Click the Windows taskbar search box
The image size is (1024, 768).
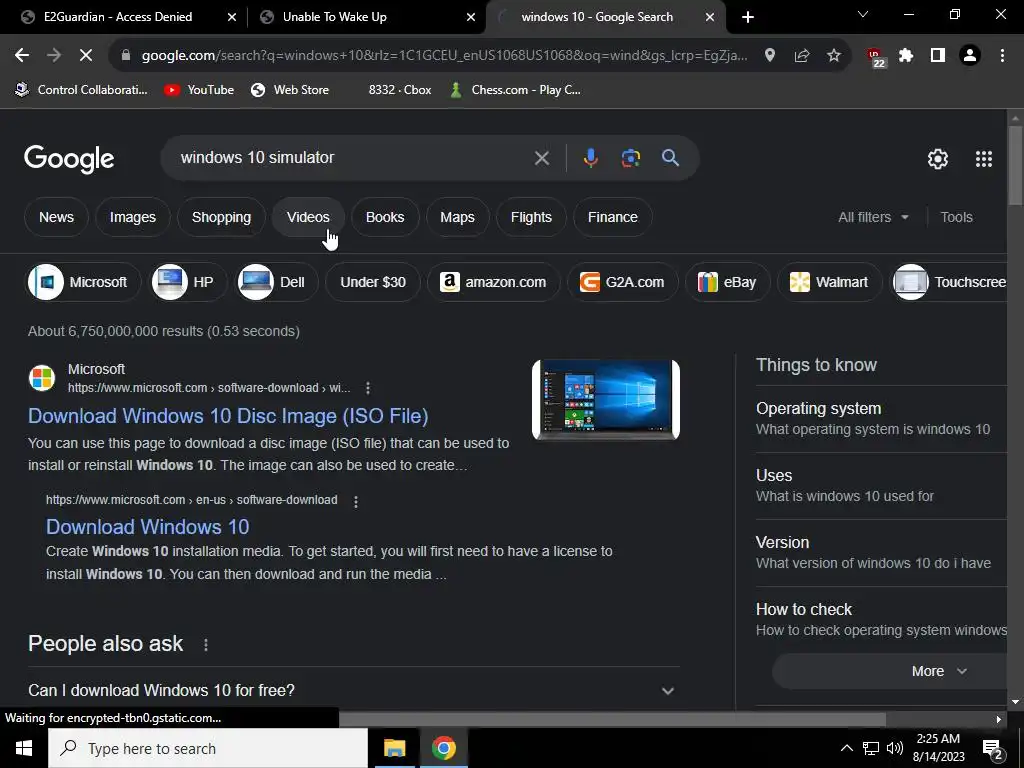coord(208,748)
